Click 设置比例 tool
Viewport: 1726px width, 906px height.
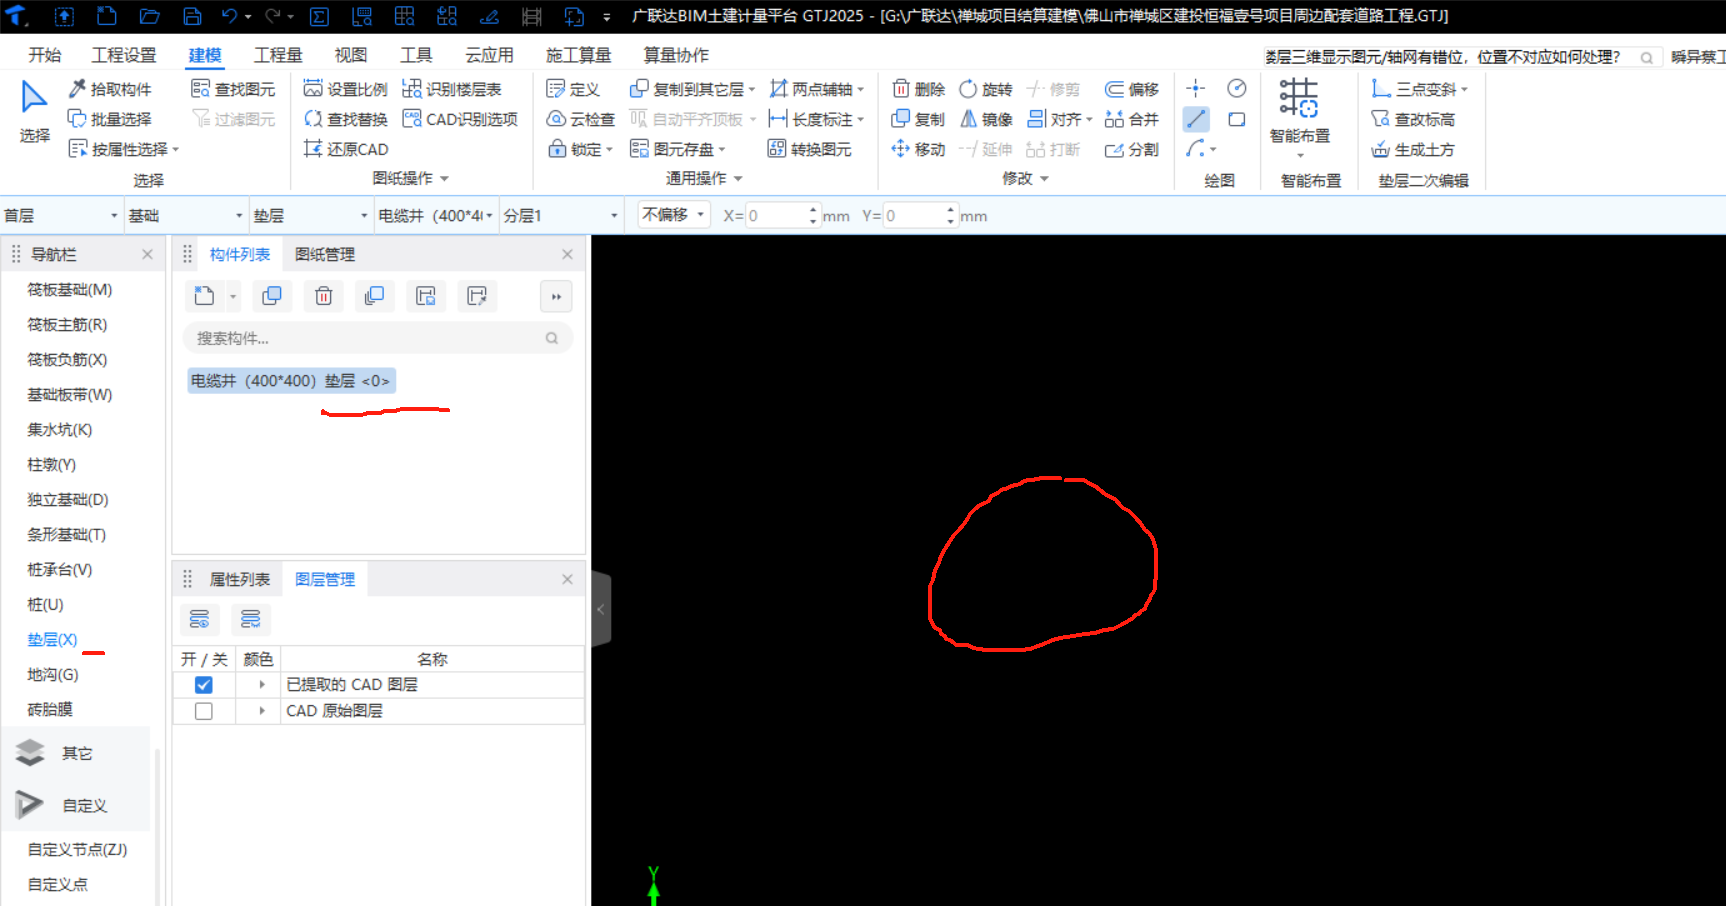345,89
